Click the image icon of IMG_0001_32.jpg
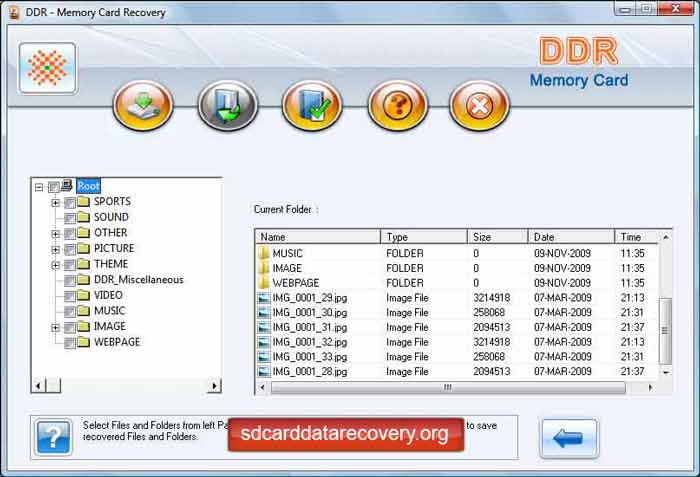This screenshot has width=700, height=477. [264, 342]
